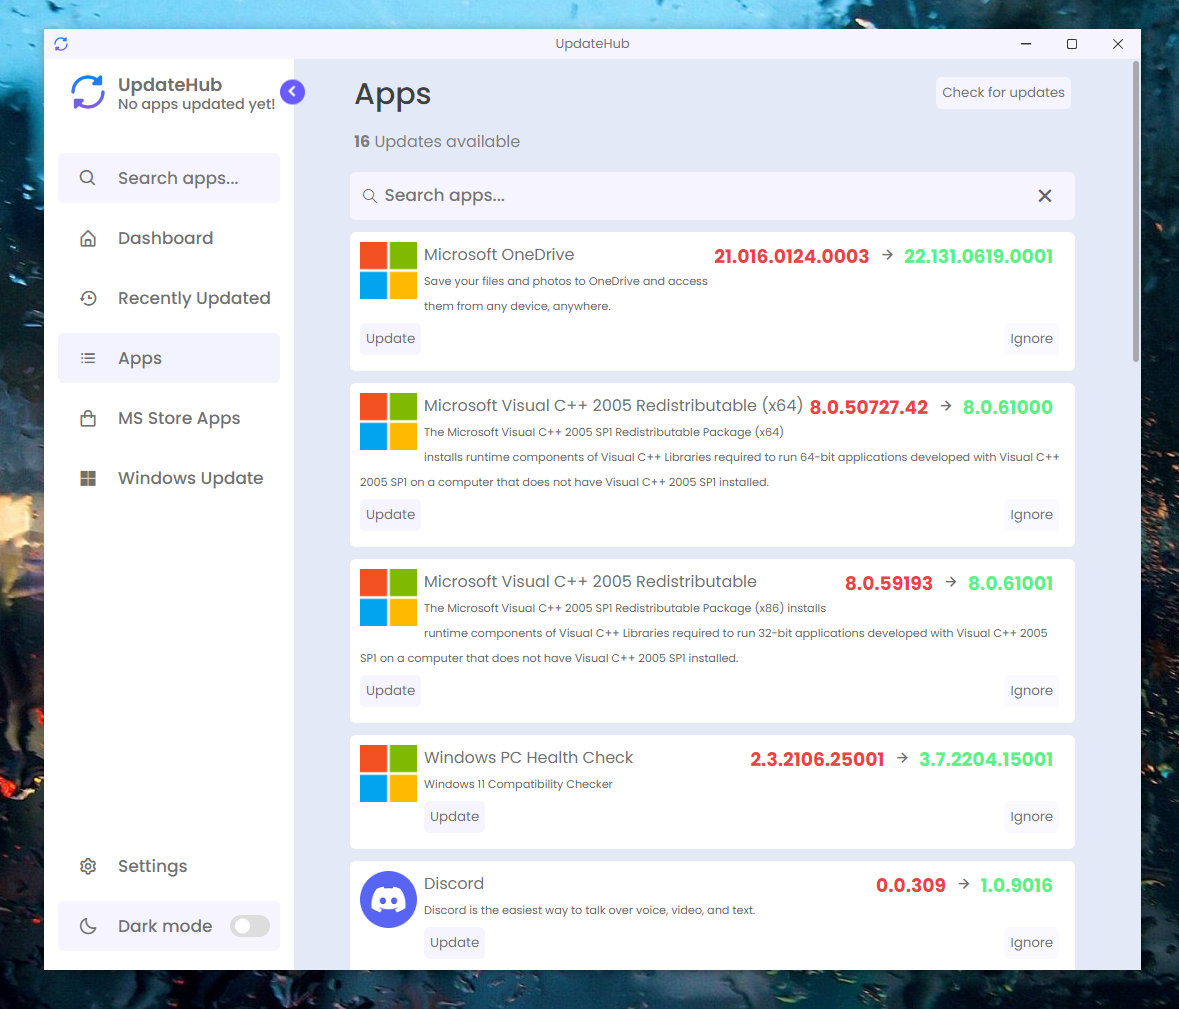Screen dimensions: 1179x1009
Task: Collapse the sidebar with the purple arrow button
Action: [292, 92]
